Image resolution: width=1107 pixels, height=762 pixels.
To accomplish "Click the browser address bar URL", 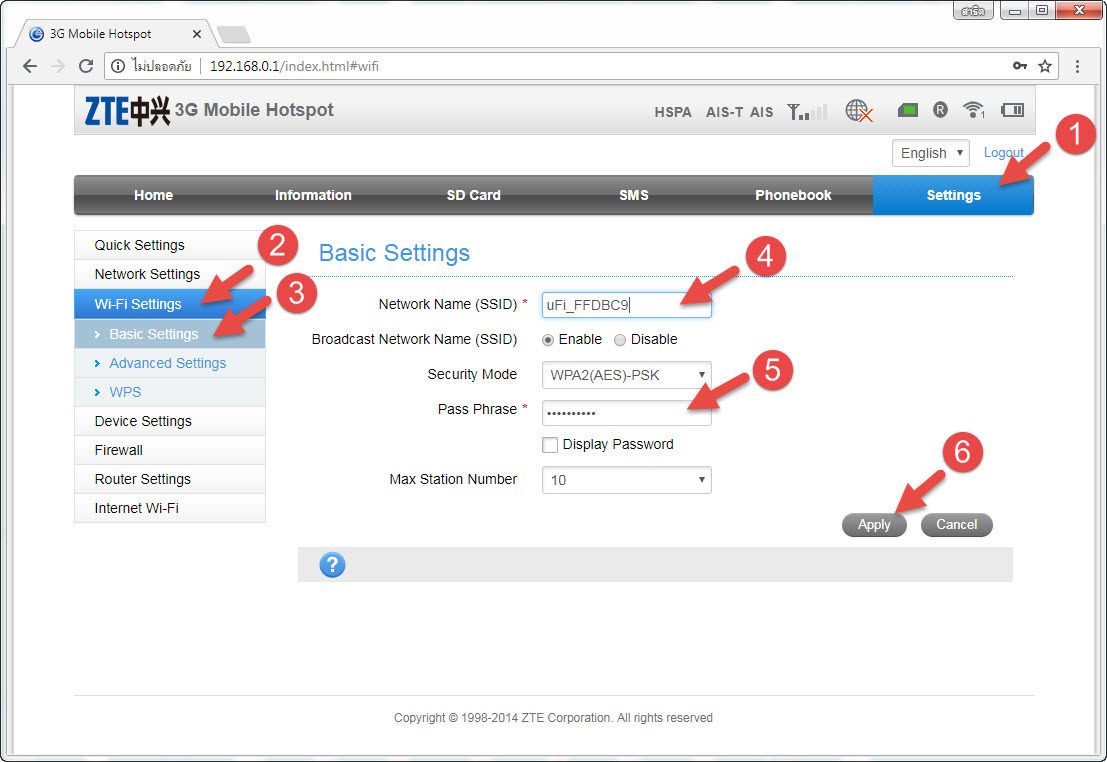I will (x=294, y=66).
